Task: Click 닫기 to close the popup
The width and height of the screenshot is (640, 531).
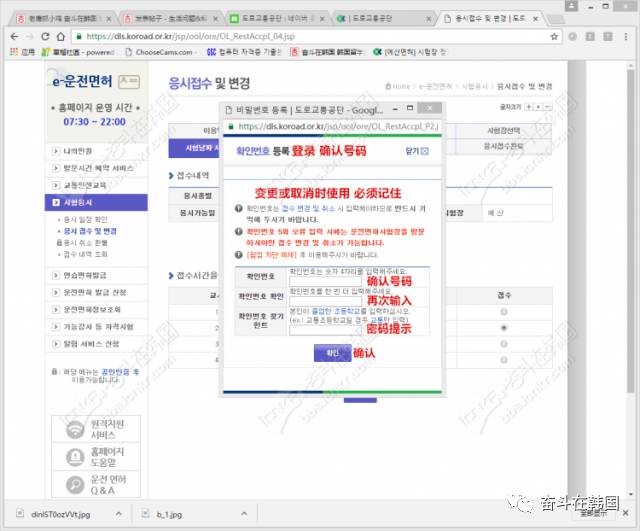Action: click(x=417, y=151)
